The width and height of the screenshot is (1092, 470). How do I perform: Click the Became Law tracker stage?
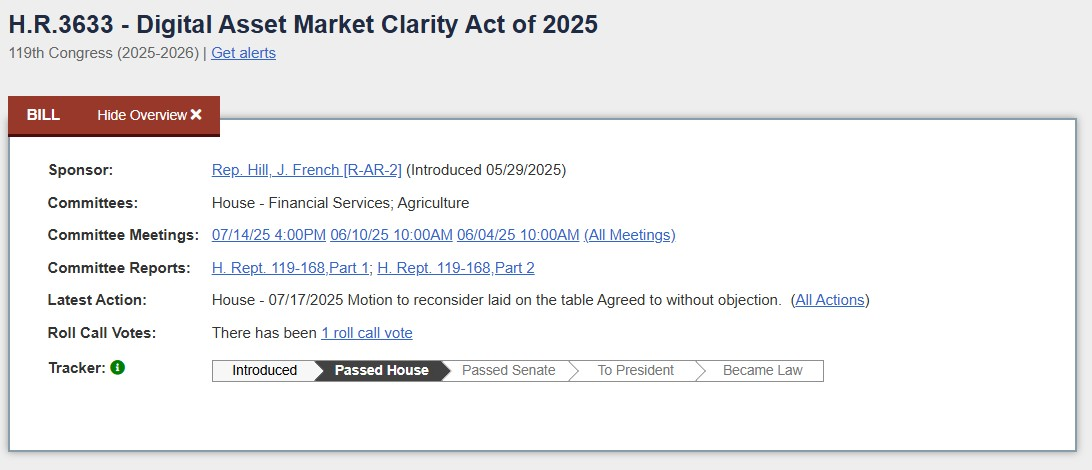click(762, 371)
